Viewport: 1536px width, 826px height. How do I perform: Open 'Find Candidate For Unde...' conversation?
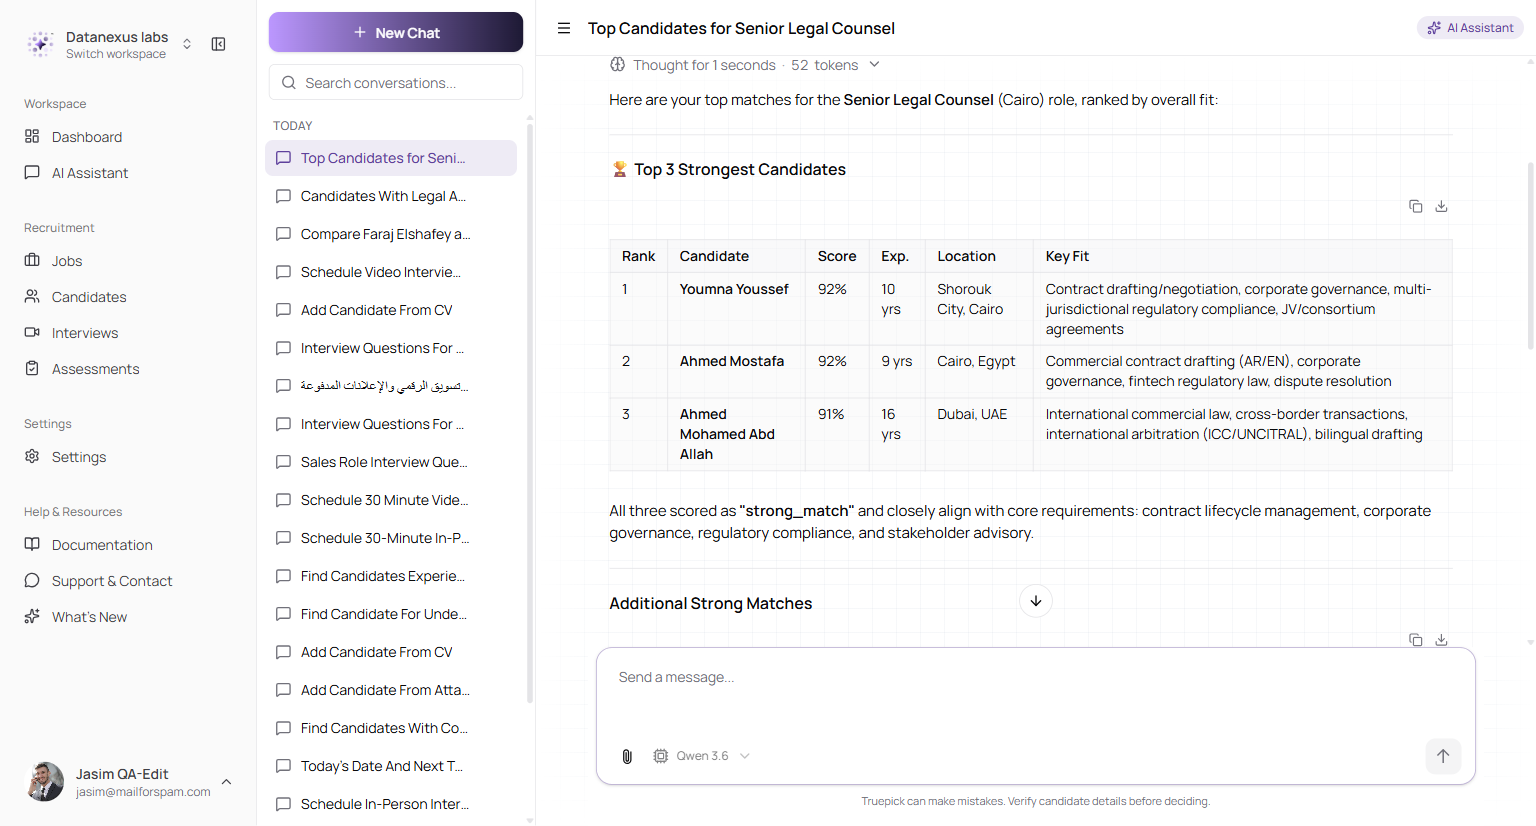(391, 614)
